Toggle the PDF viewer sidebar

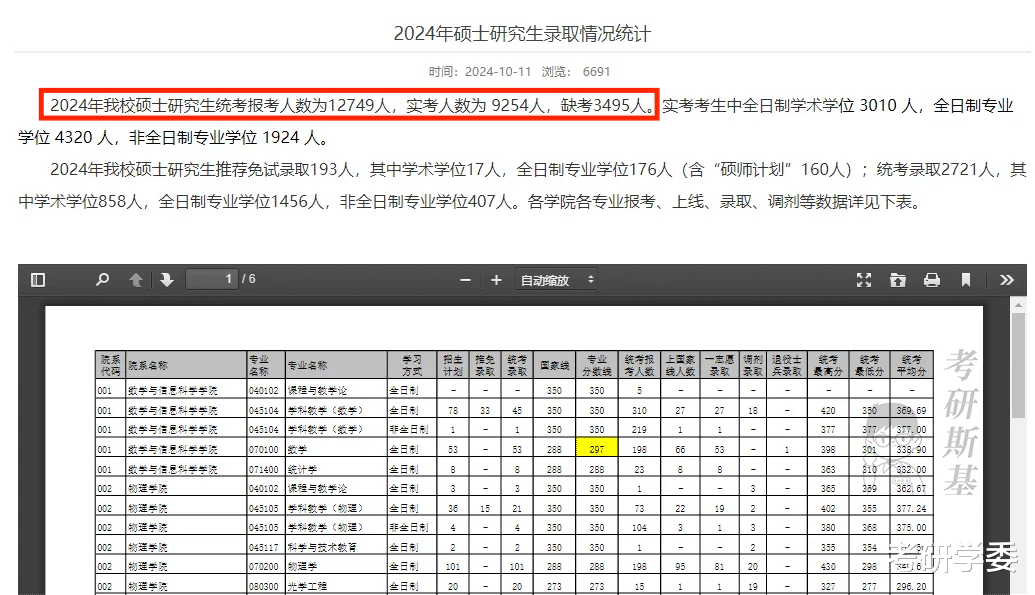pos(38,280)
